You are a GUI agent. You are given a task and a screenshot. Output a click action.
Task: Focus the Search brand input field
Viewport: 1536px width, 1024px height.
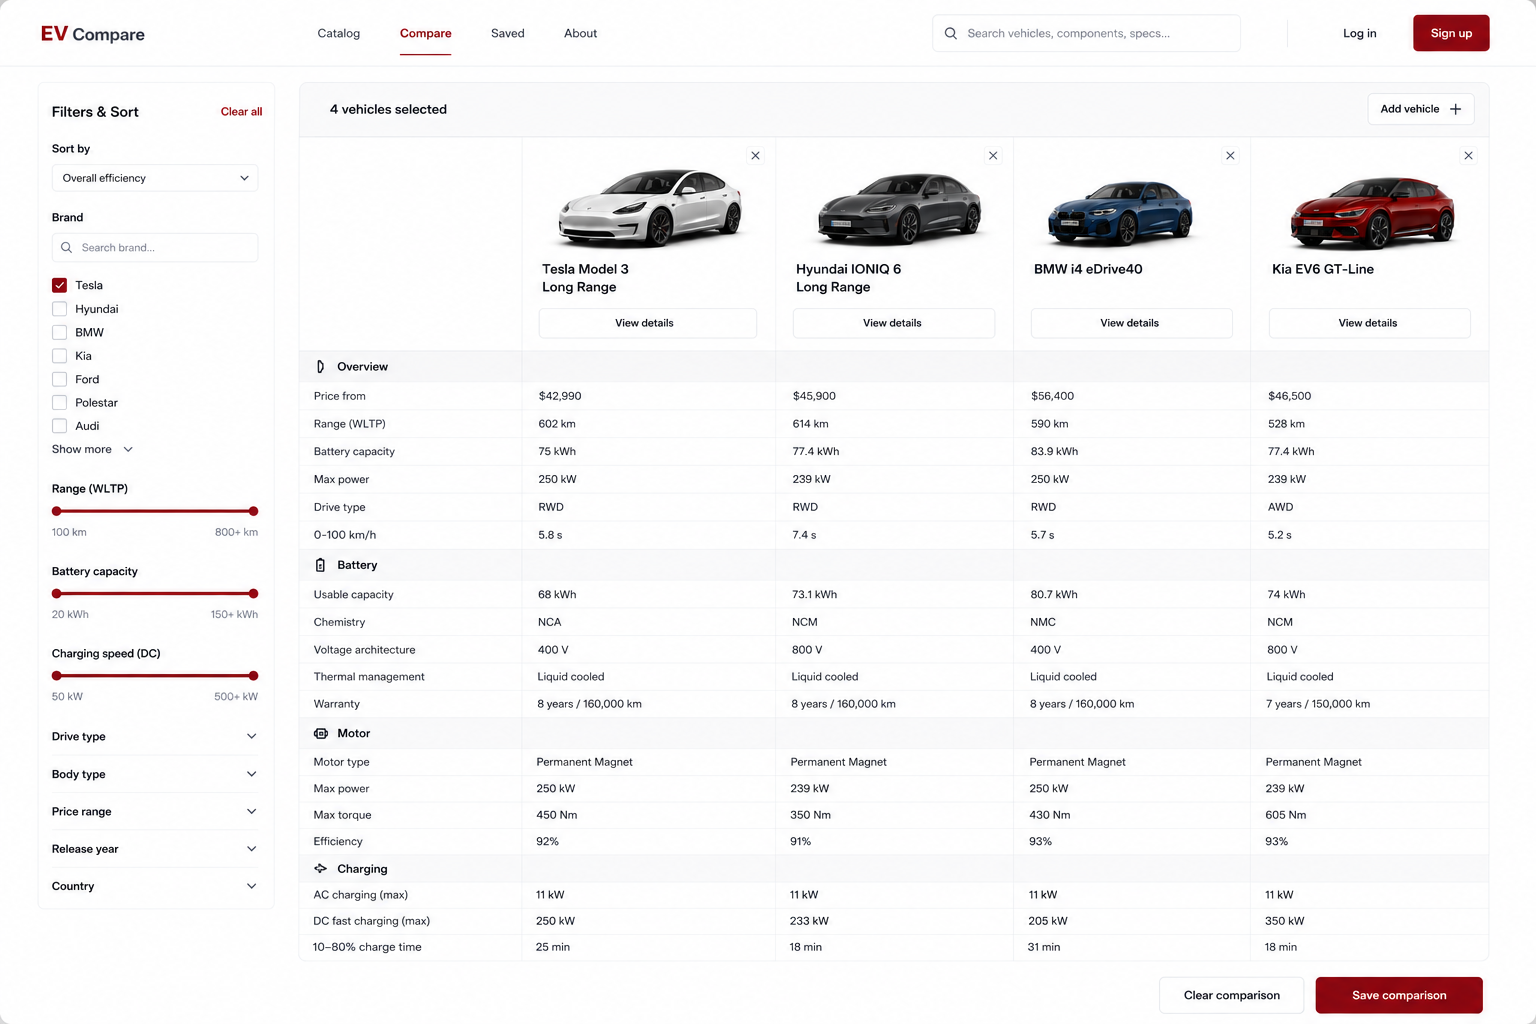click(x=155, y=247)
